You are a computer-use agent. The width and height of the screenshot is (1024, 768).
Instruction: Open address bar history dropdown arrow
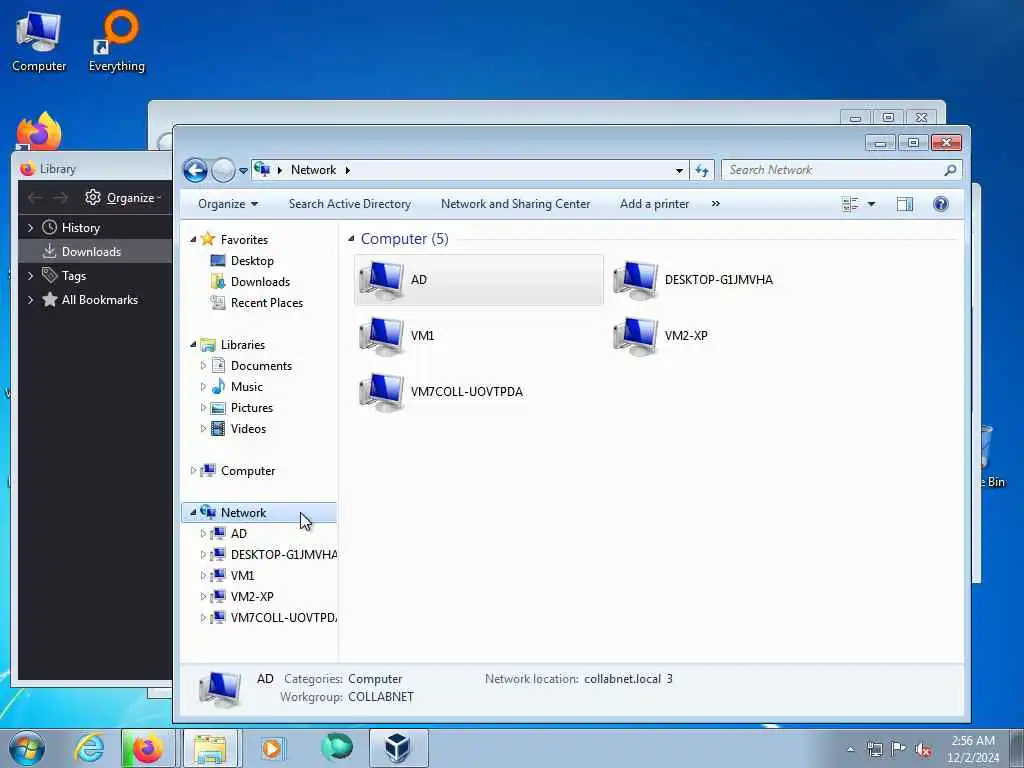[x=679, y=170]
